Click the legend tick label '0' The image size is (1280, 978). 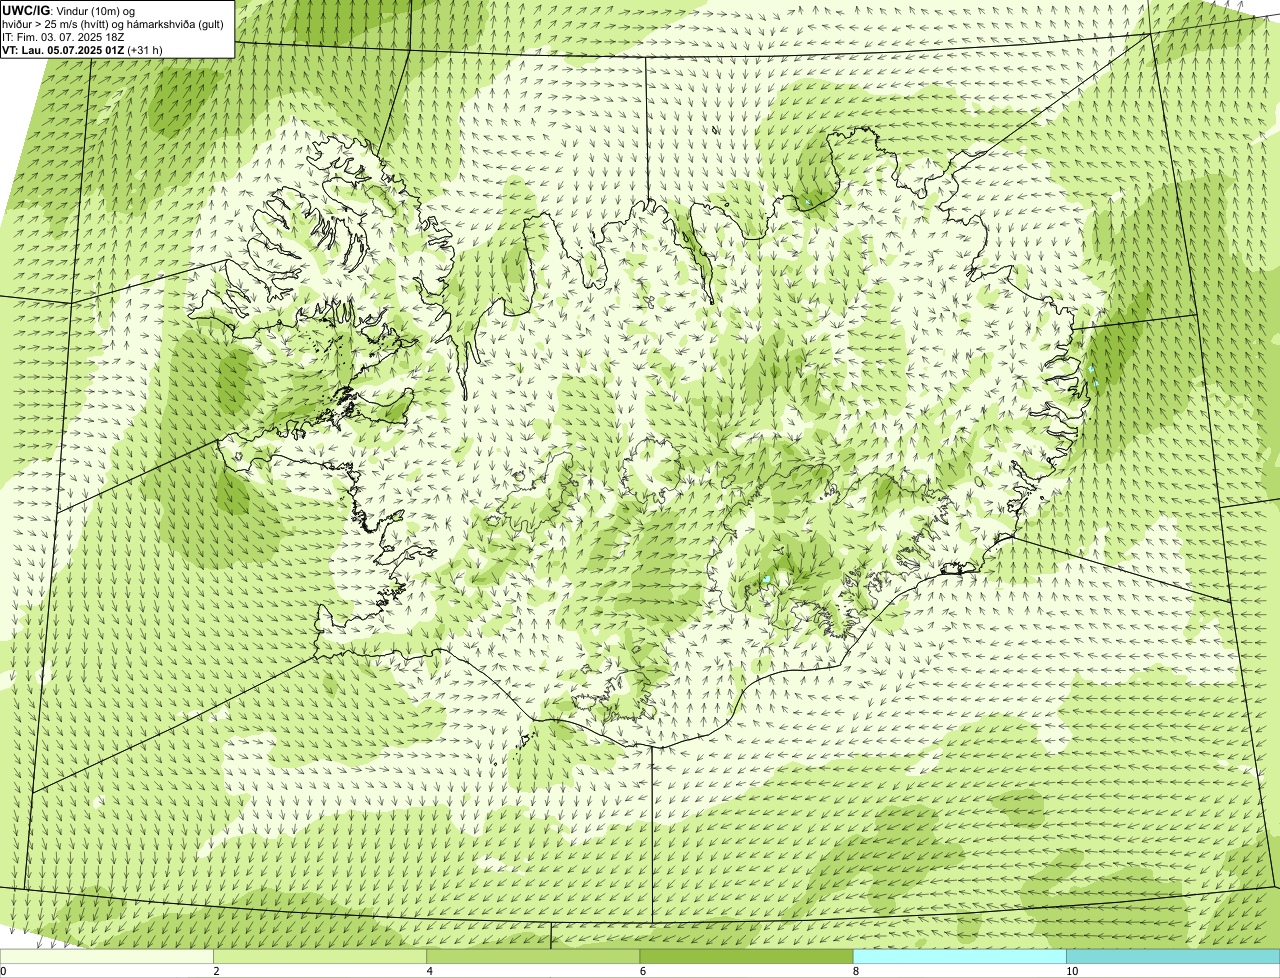(x=4, y=971)
